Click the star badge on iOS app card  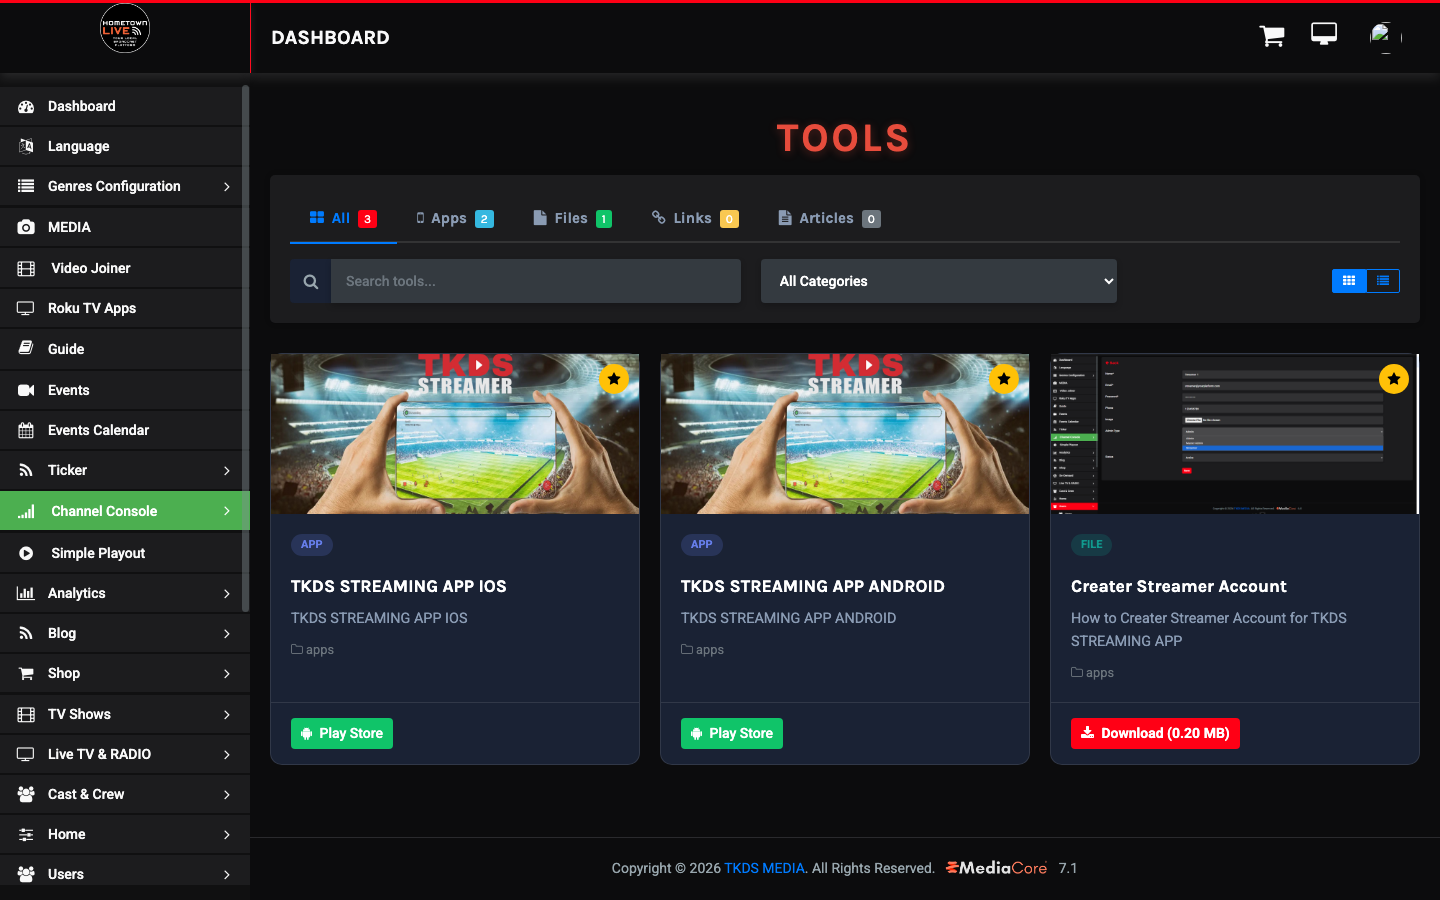614,379
